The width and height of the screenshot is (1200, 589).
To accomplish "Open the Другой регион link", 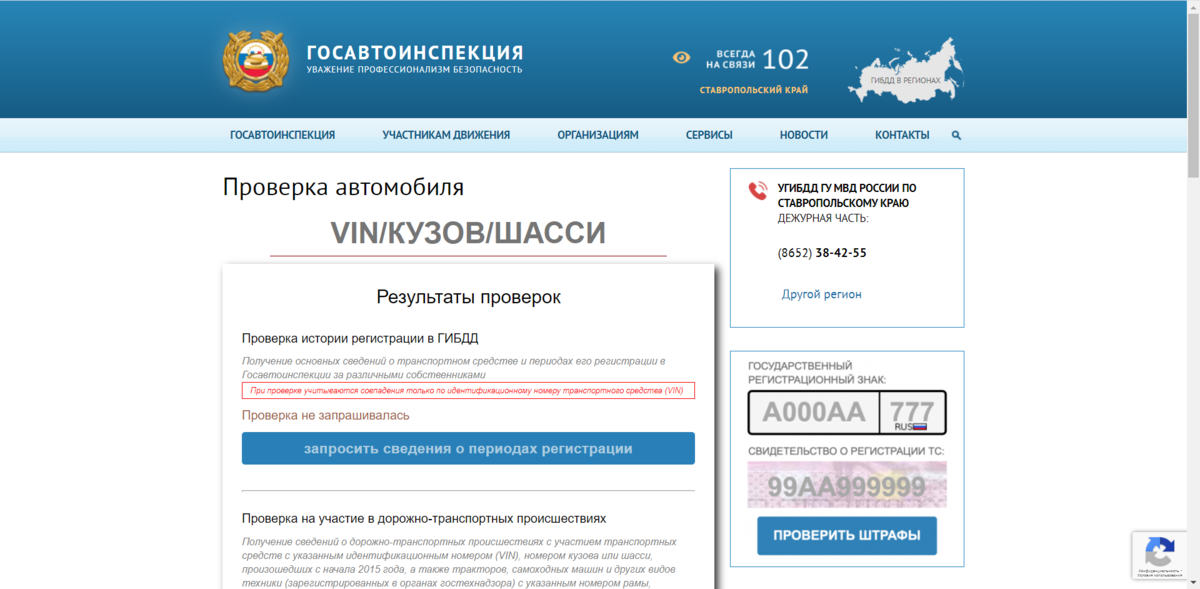I will tap(821, 294).
